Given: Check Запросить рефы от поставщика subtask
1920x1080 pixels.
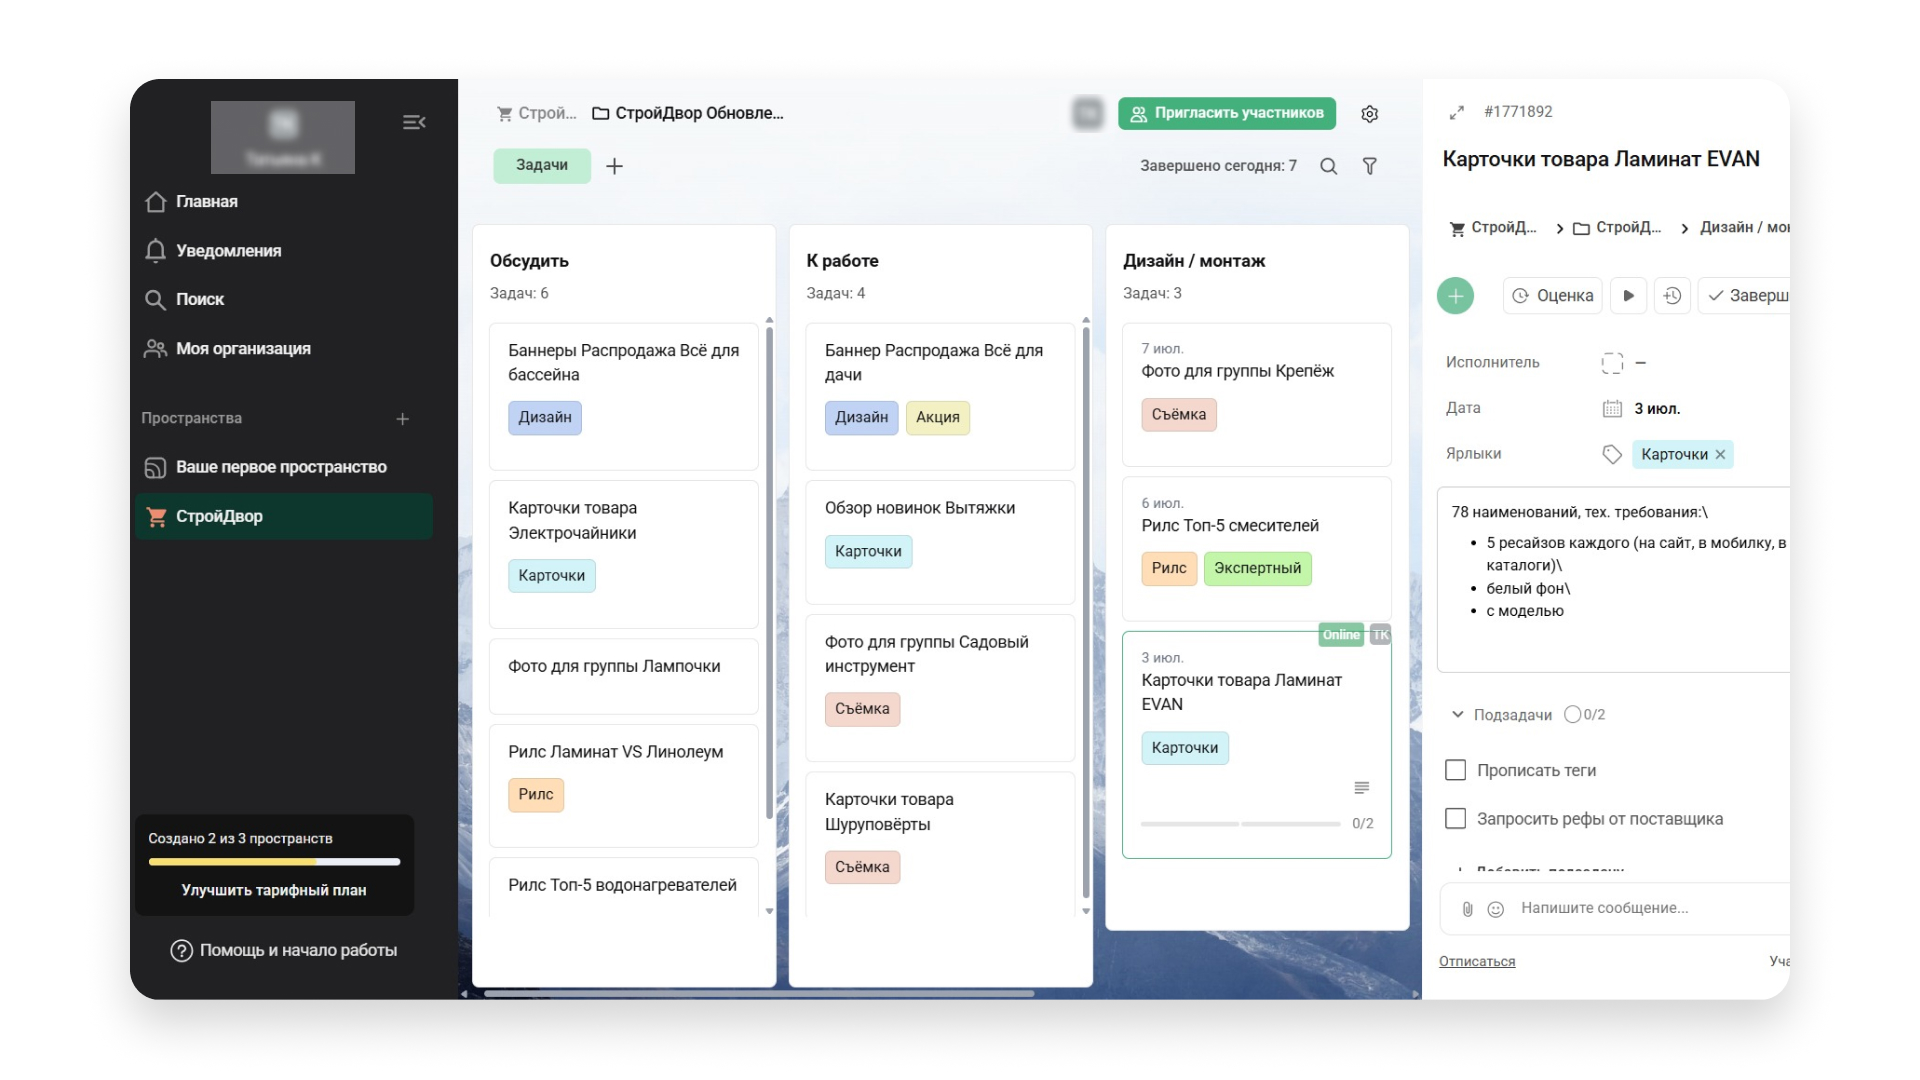Looking at the screenshot, I should (x=1455, y=819).
